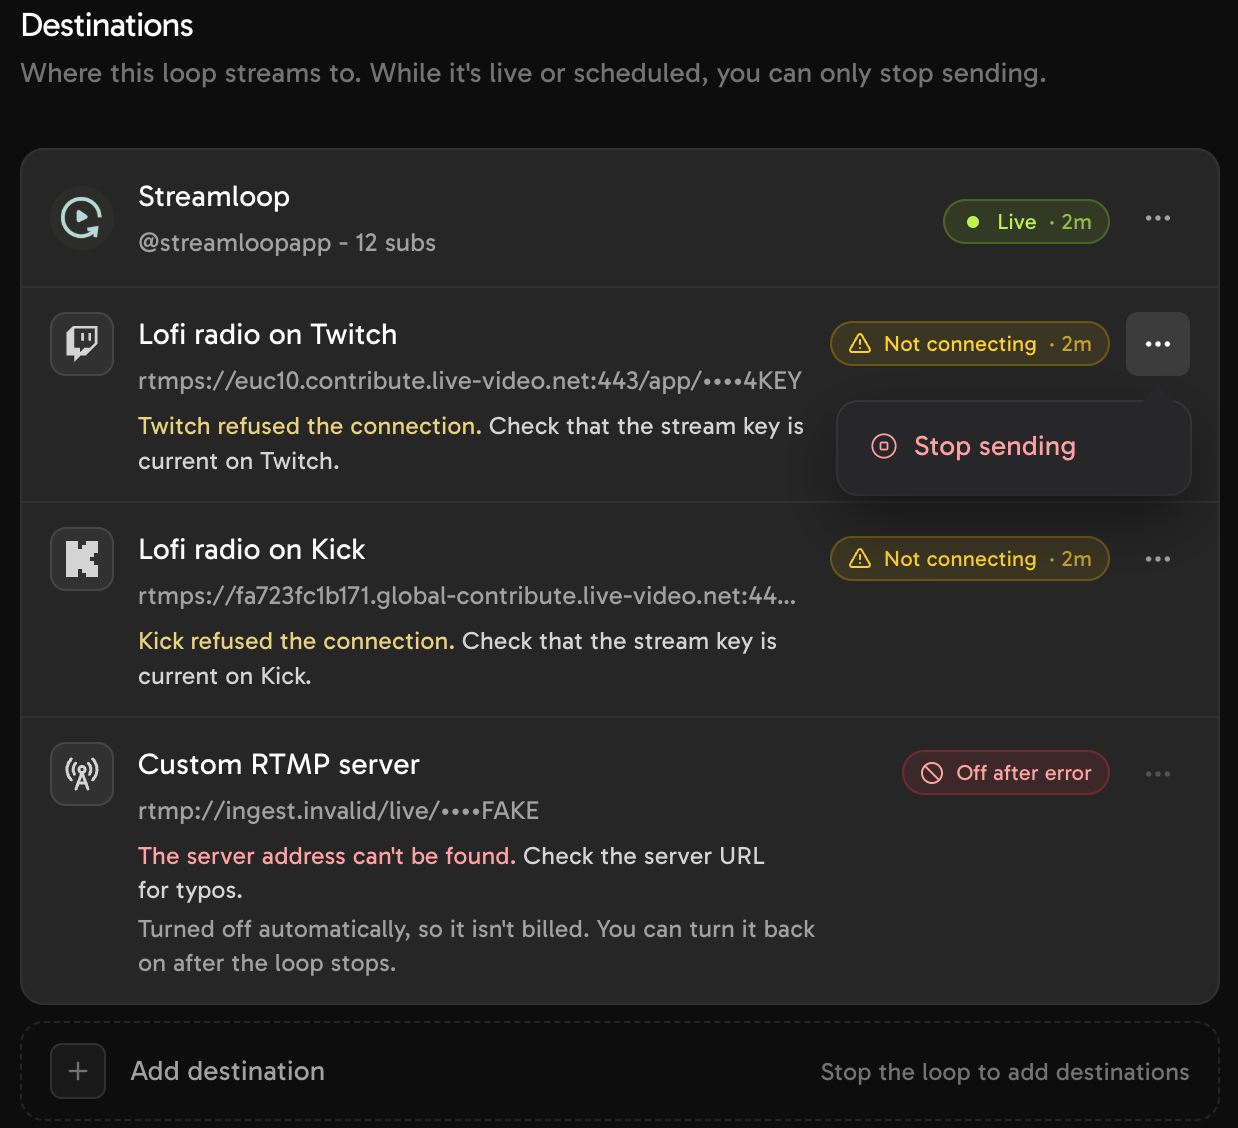Click the Streamloop channel logo icon
This screenshot has height=1128, width=1238.
(x=82, y=218)
